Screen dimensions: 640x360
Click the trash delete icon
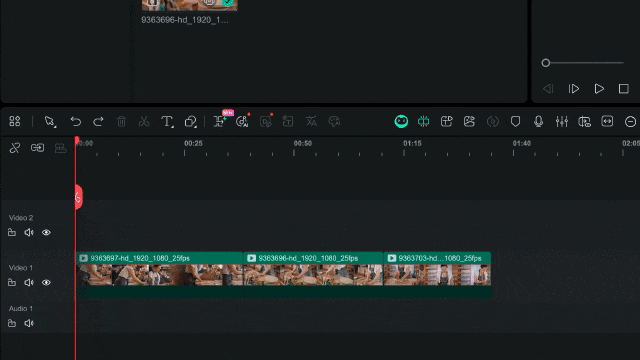click(x=121, y=121)
